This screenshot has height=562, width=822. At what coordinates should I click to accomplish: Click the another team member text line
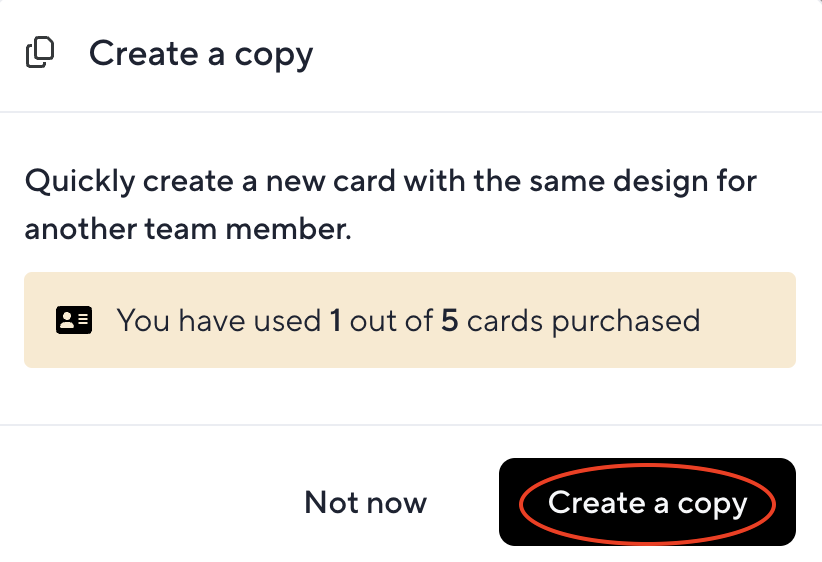coord(188,229)
